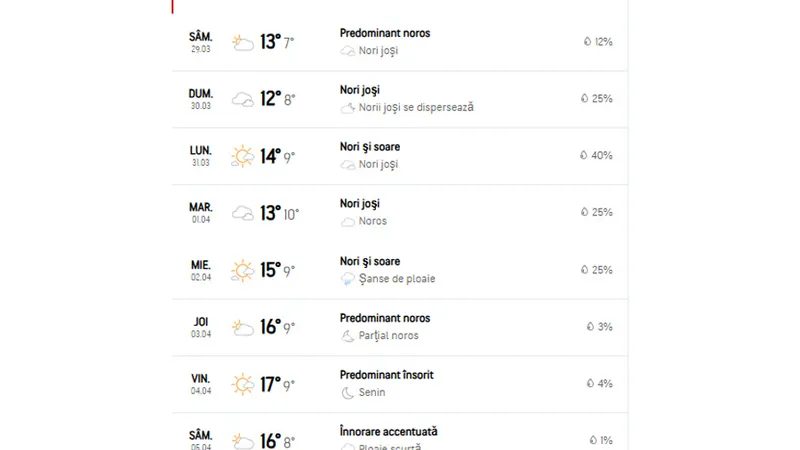The height and width of the screenshot is (450, 800).
Task: Click the sunny icon for VIN. 04.04
Action: coord(242,384)
